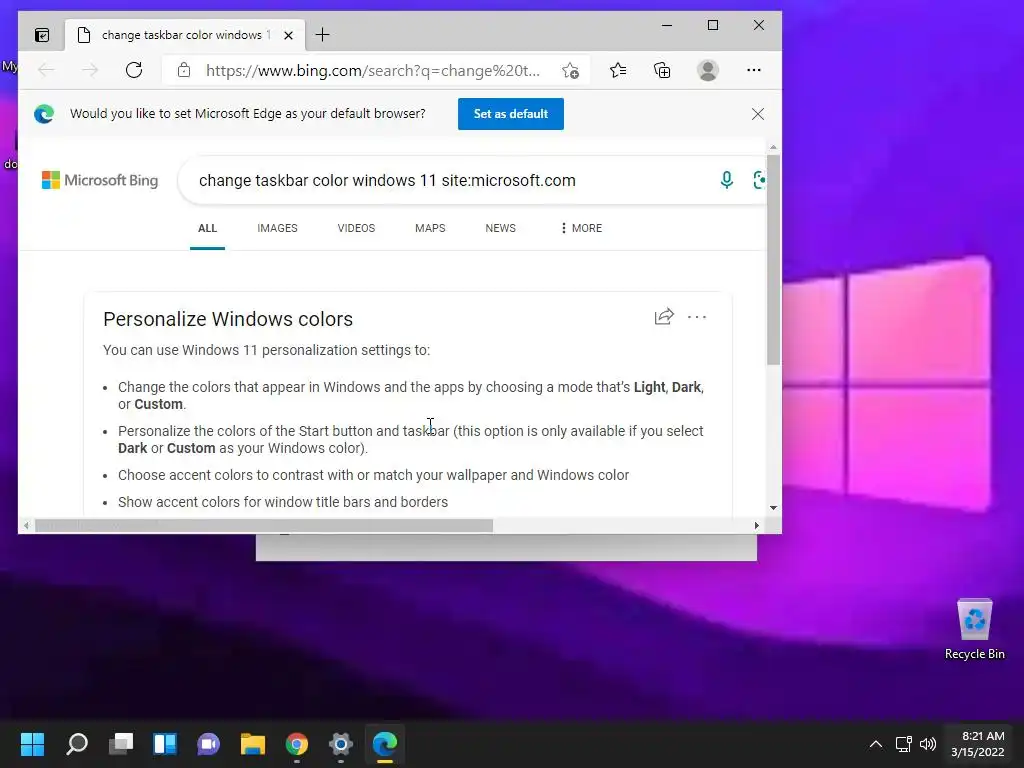Go to Microsoft Bing home logo
Viewport: 1024px width, 768px height.
click(100, 180)
